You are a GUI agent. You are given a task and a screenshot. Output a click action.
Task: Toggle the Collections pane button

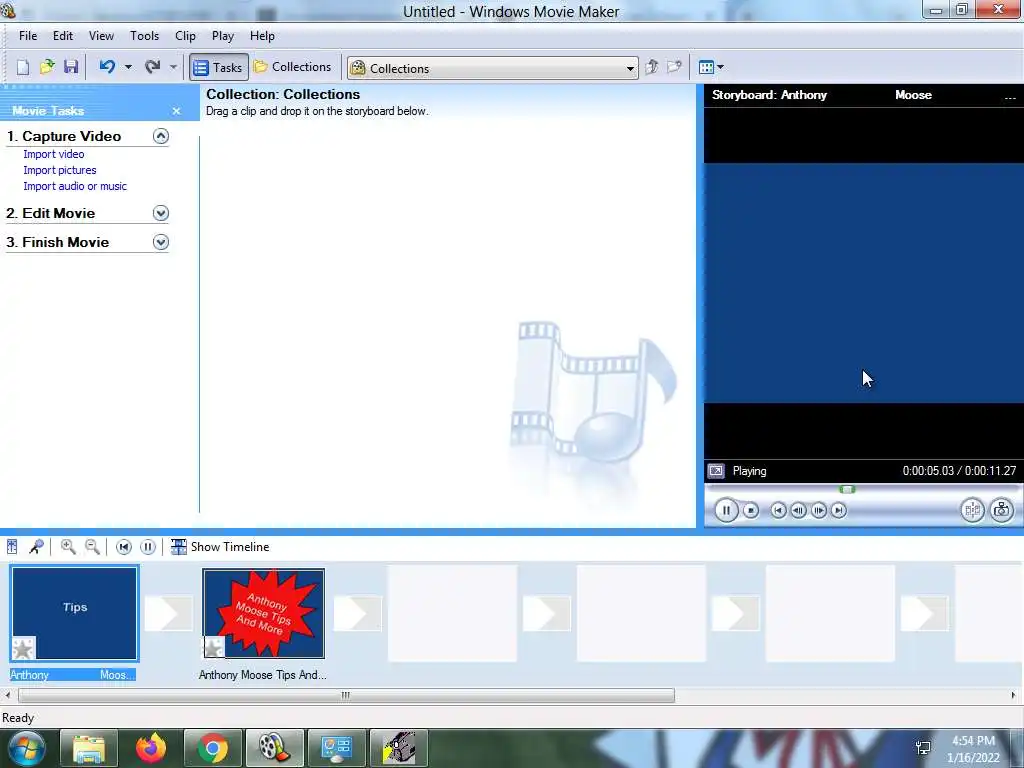tap(292, 67)
